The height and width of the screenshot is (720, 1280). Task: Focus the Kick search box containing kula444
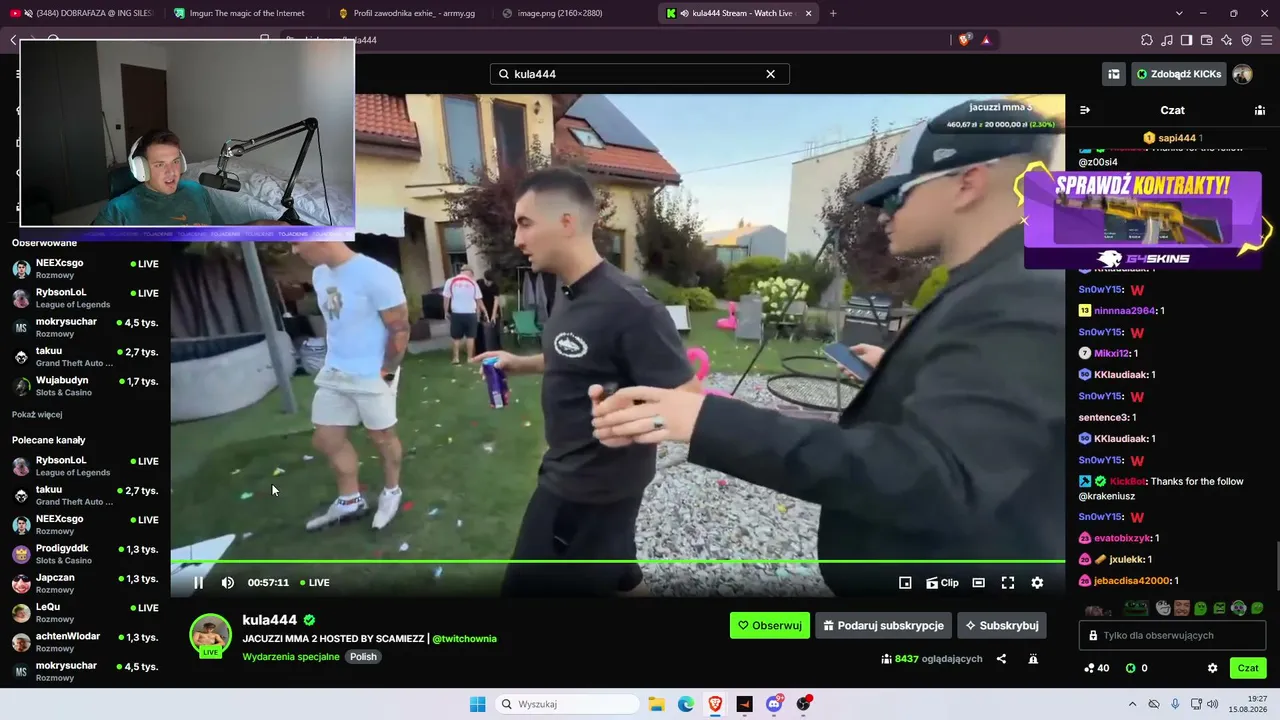pyautogui.click(x=640, y=74)
